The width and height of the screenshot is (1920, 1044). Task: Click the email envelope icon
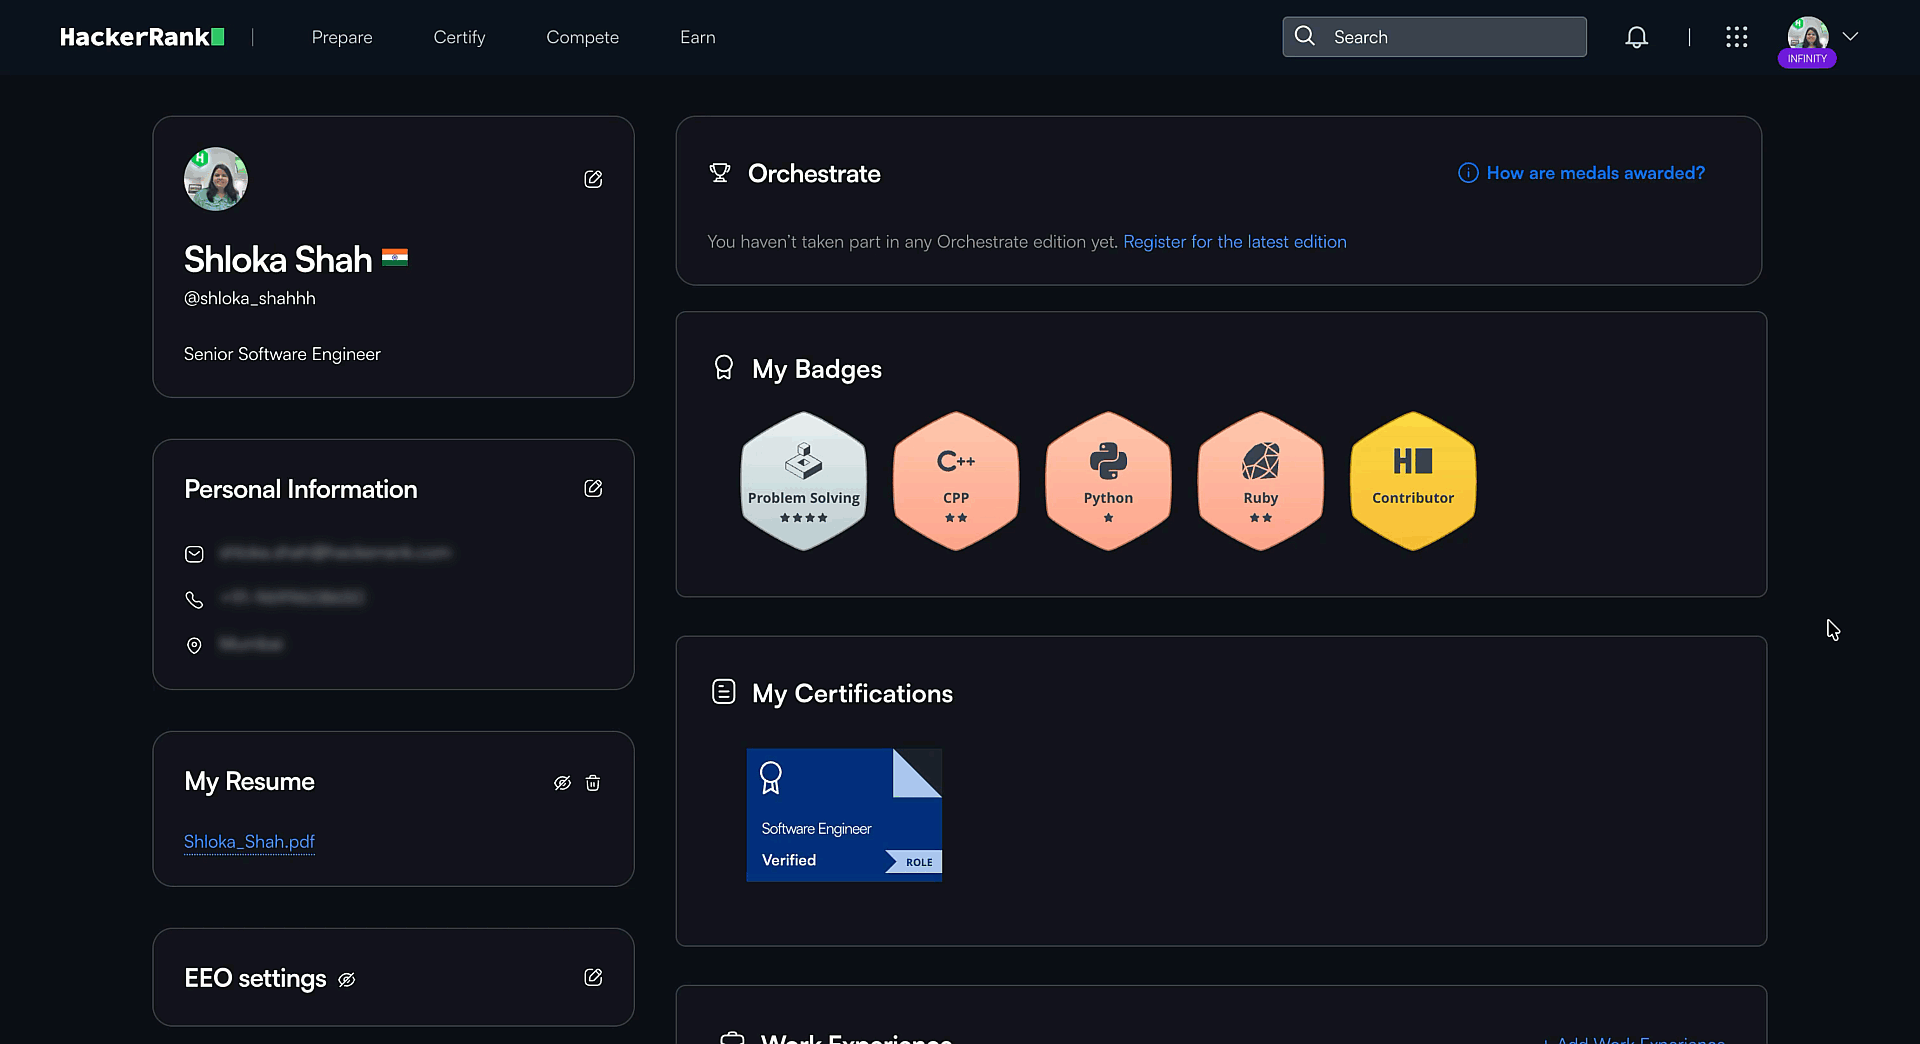click(194, 554)
